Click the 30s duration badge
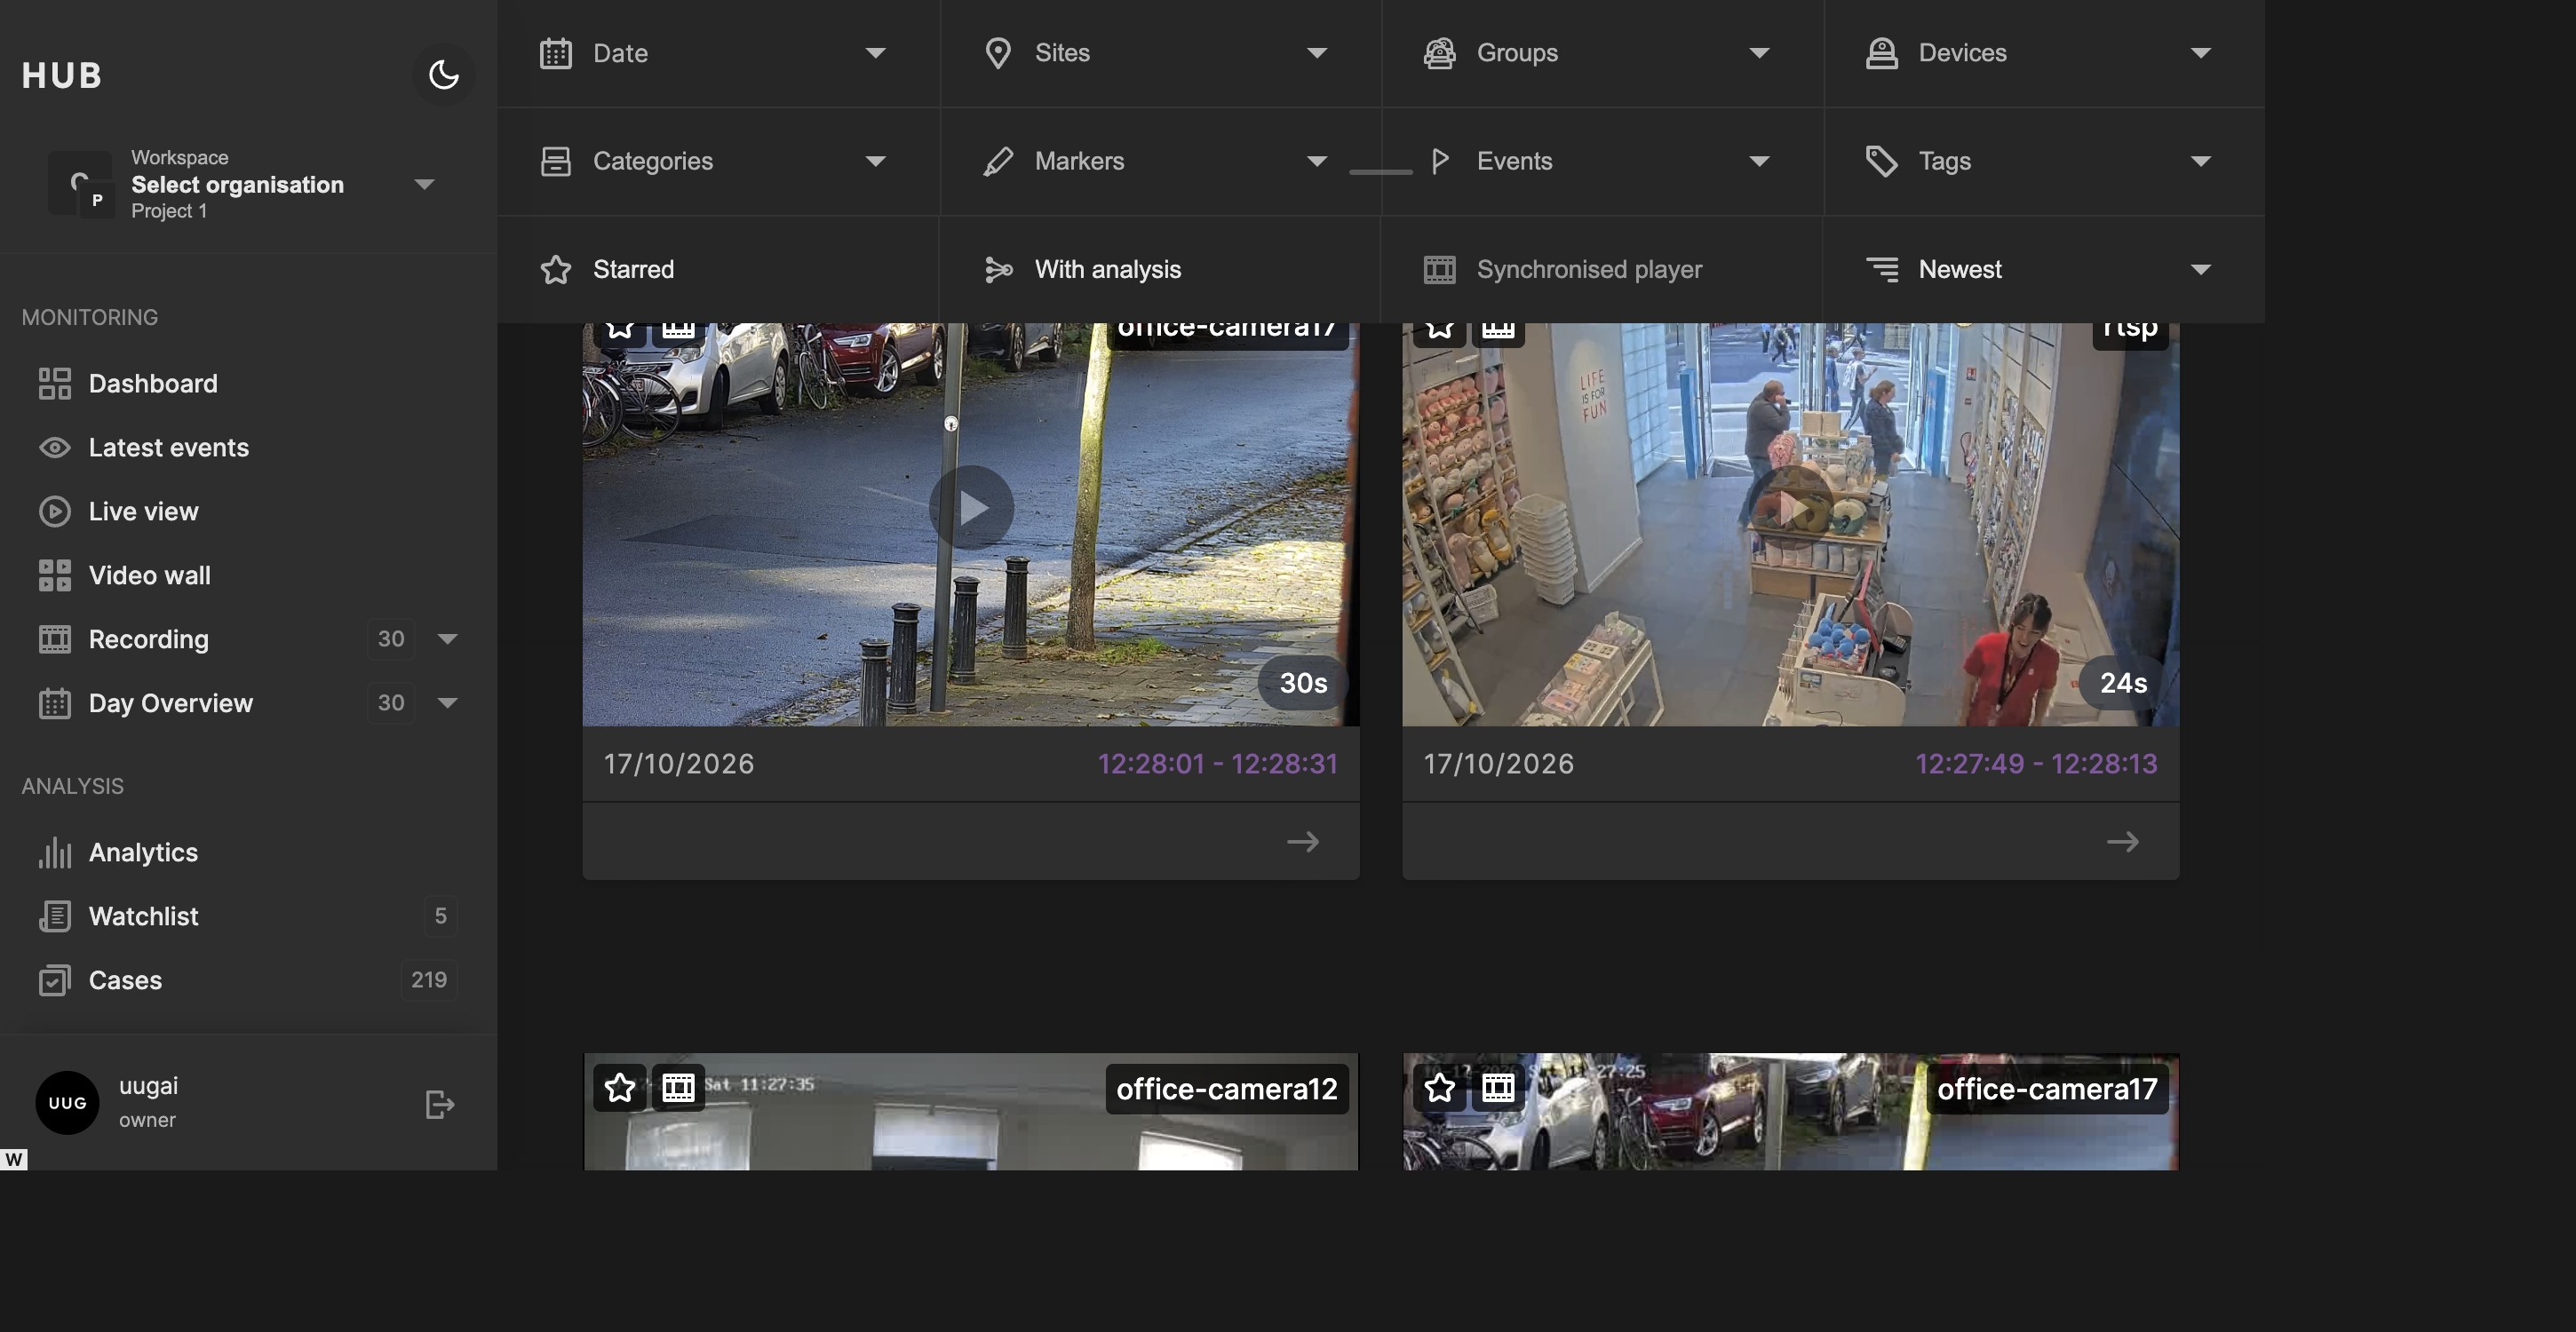The height and width of the screenshot is (1332, 2576). click(1303, 683)
